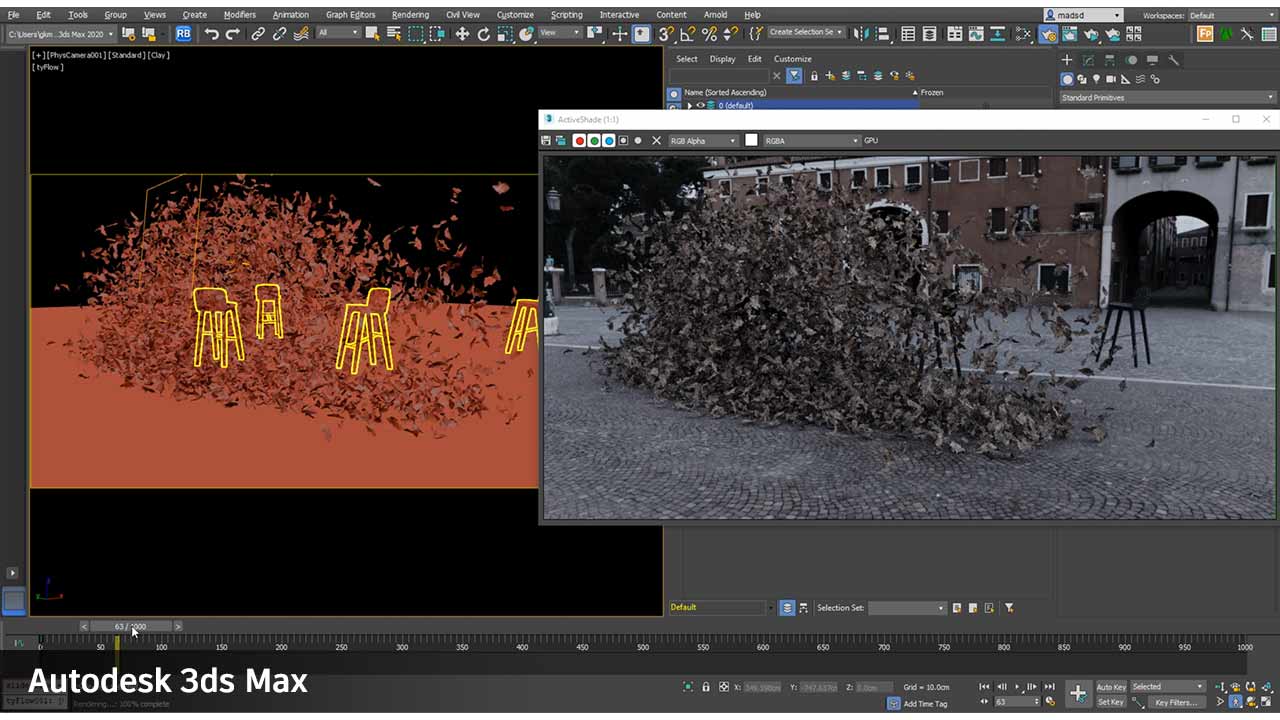1280x720 pixels.
Task: Click the Render Setup teapot icon
Action: pyautogui.click(x=1047, y=34)
